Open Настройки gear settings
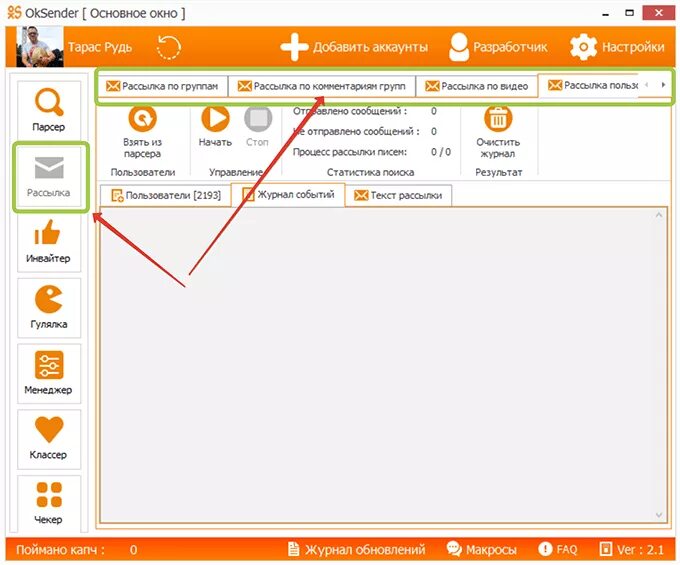Viewport: 680px width, 565px height. click(x=617, y=47)
